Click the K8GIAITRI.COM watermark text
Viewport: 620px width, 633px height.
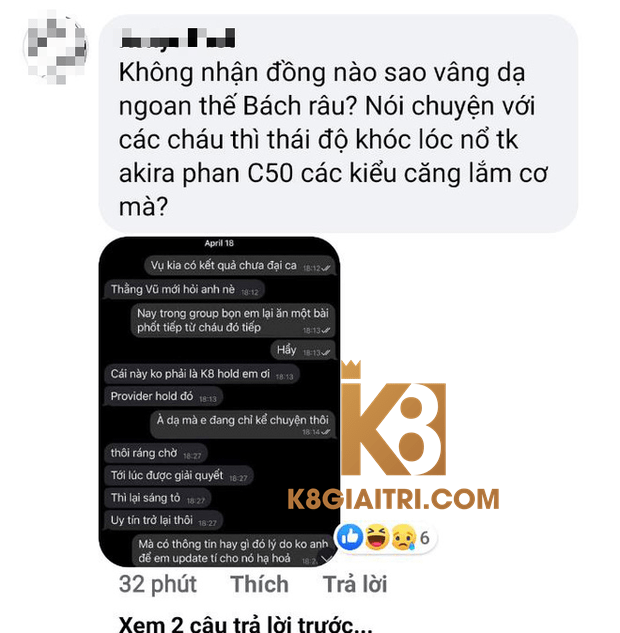pos(393,499)
